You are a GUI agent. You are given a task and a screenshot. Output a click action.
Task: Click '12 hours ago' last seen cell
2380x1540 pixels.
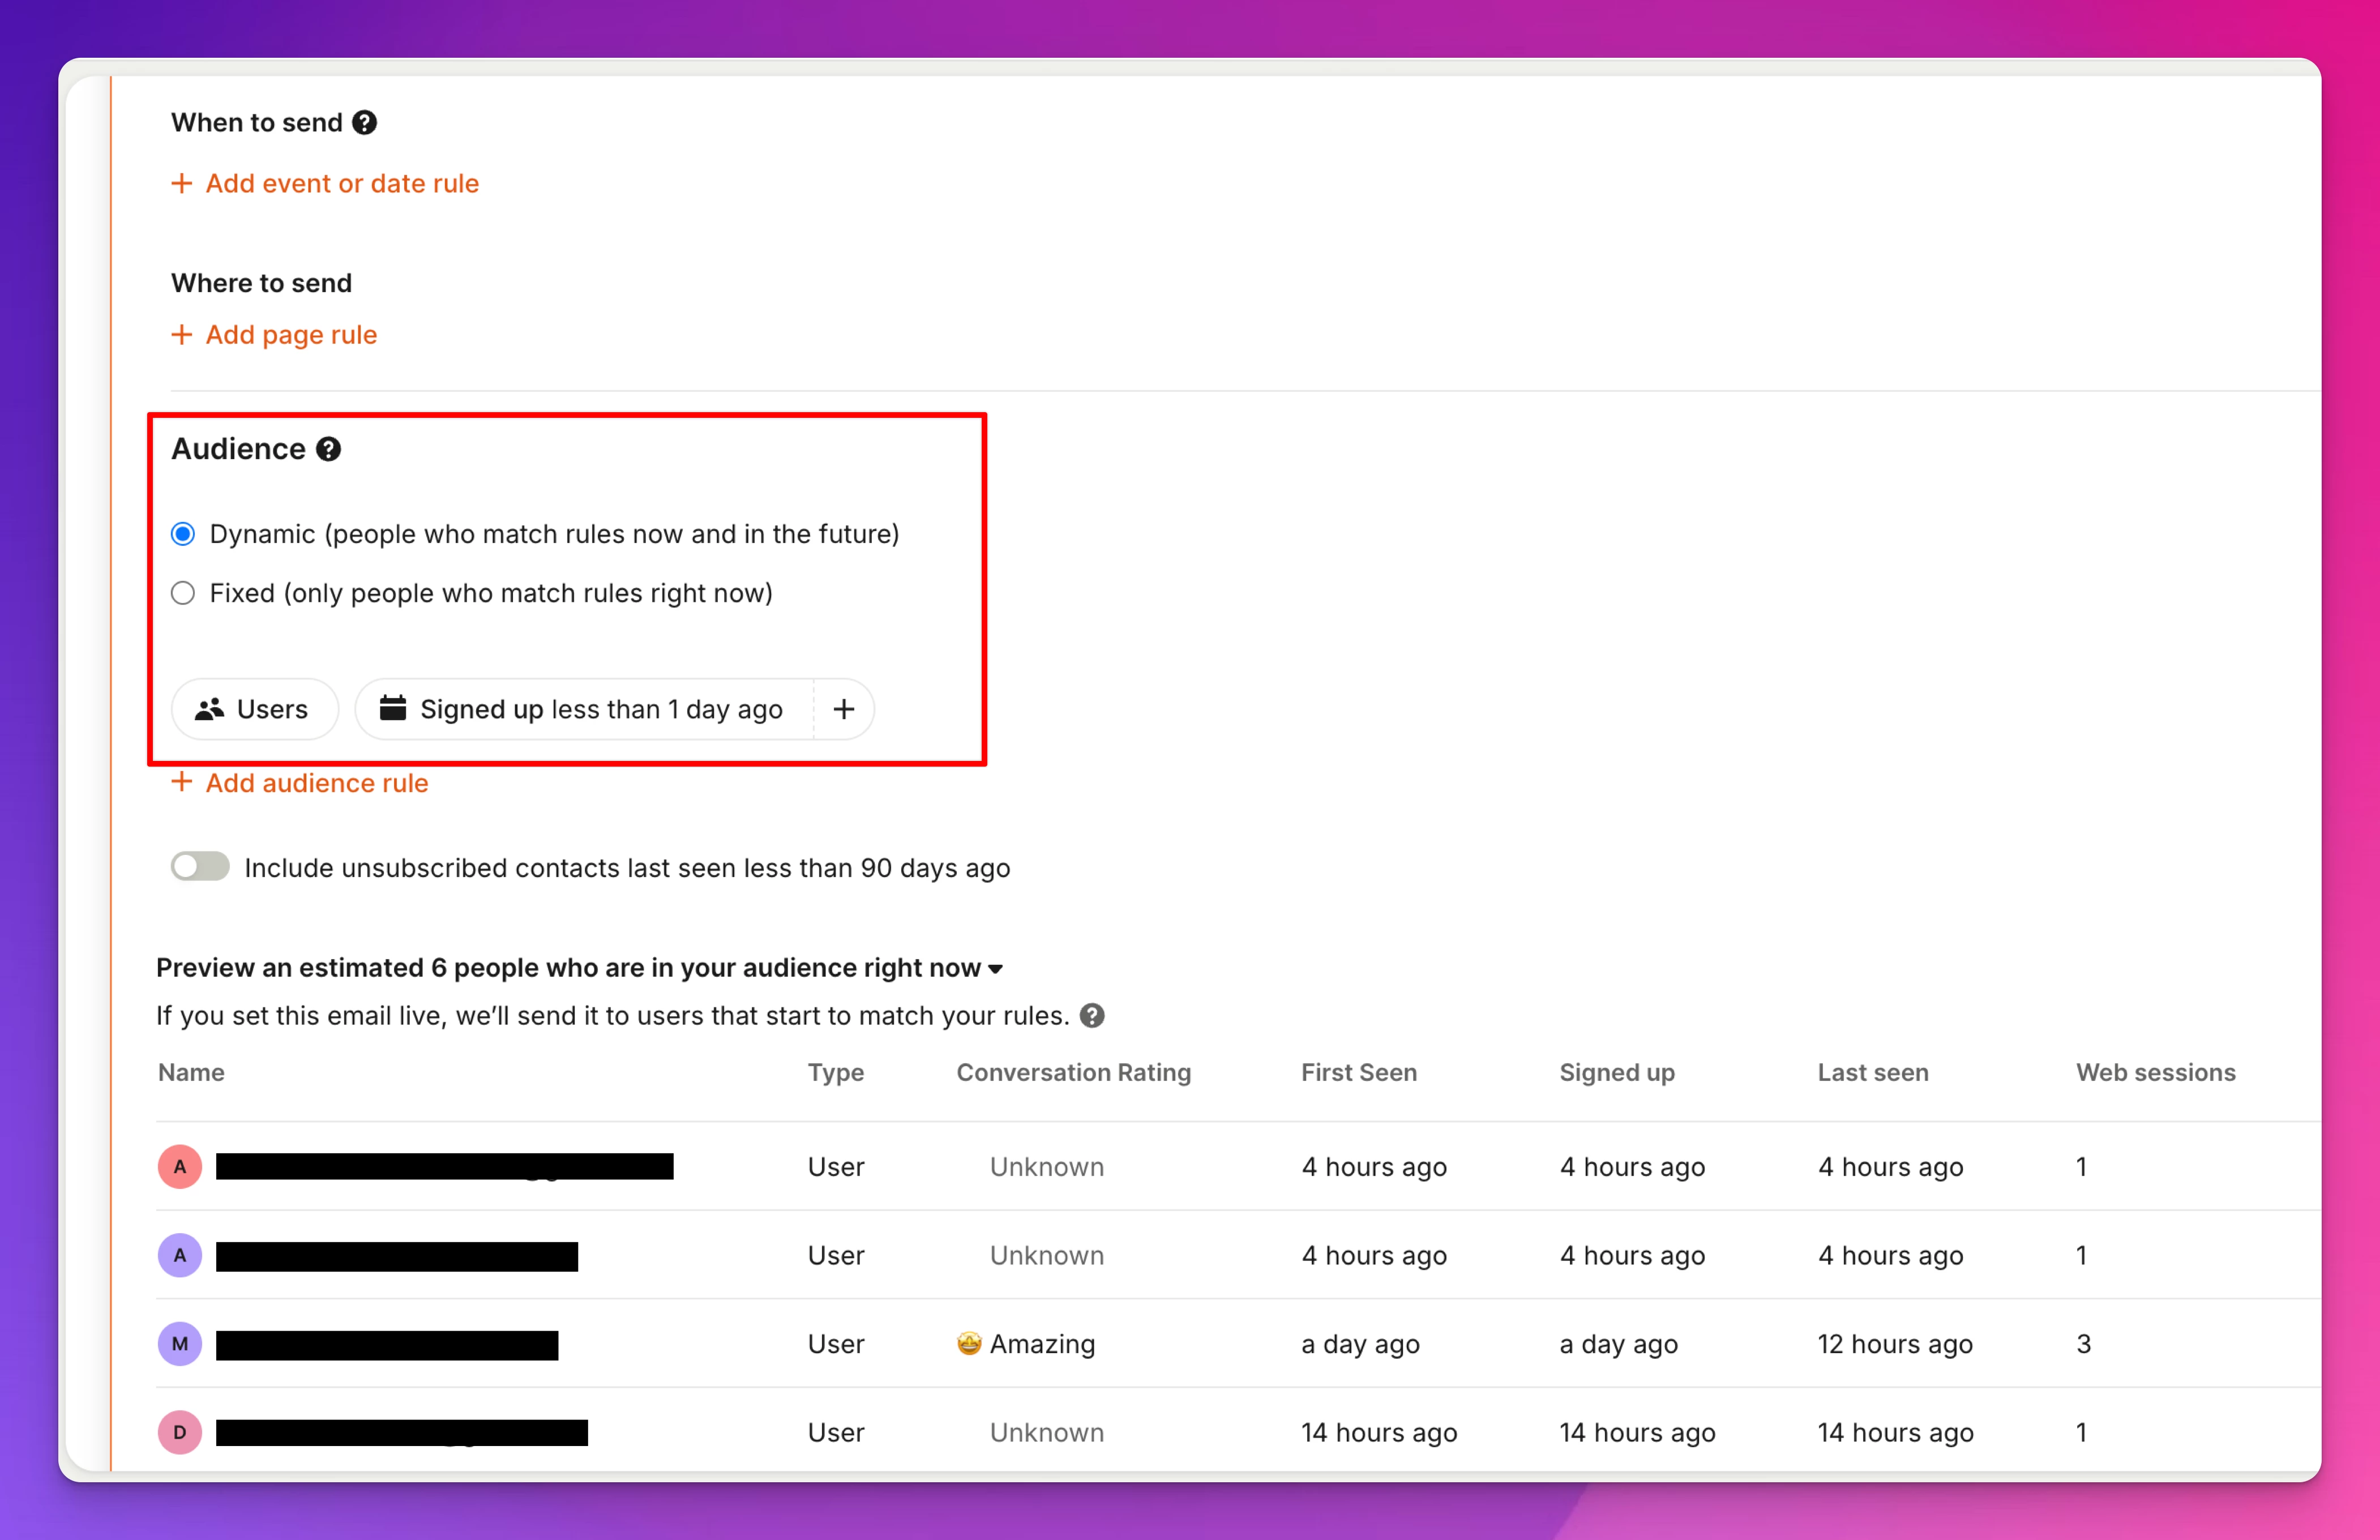(1895, 1344)
